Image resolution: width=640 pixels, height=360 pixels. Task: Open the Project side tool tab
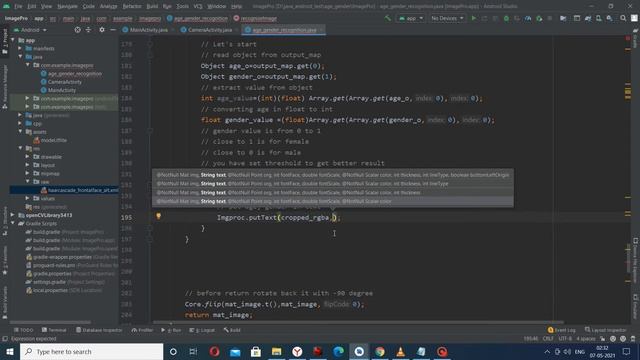(x=5, y=41)
